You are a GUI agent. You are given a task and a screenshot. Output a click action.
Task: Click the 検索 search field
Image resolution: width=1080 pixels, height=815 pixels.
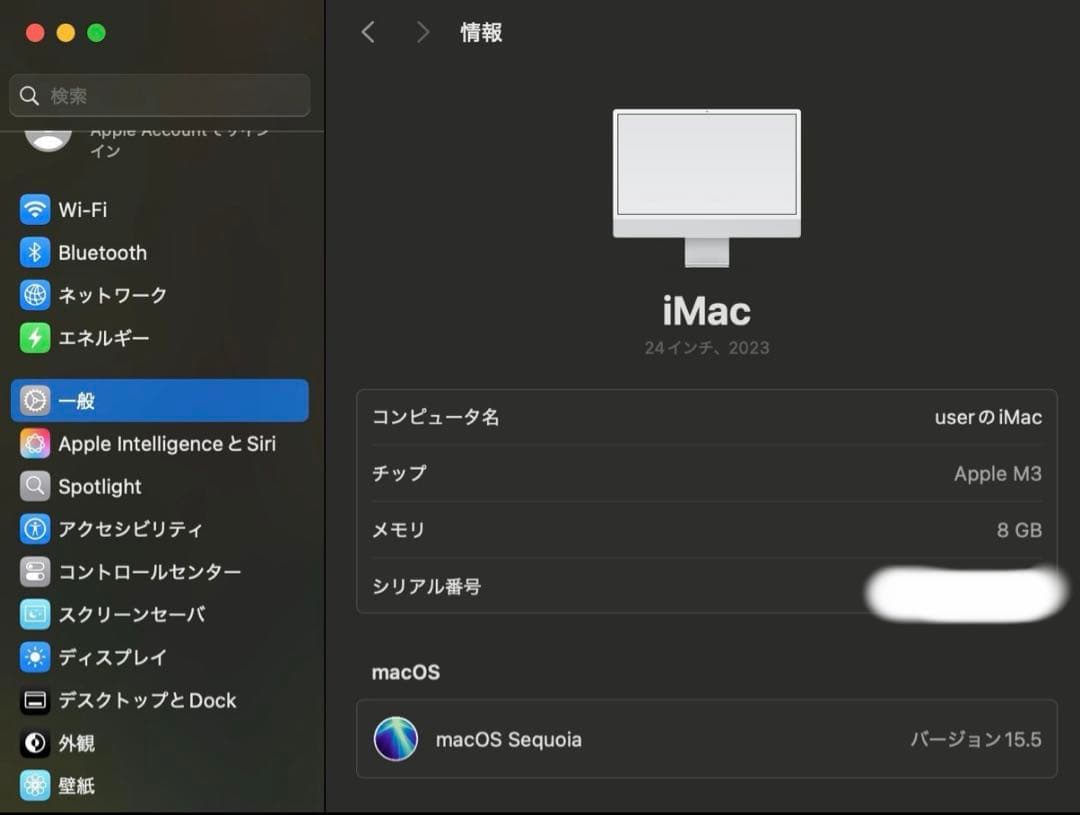(160, 95)
